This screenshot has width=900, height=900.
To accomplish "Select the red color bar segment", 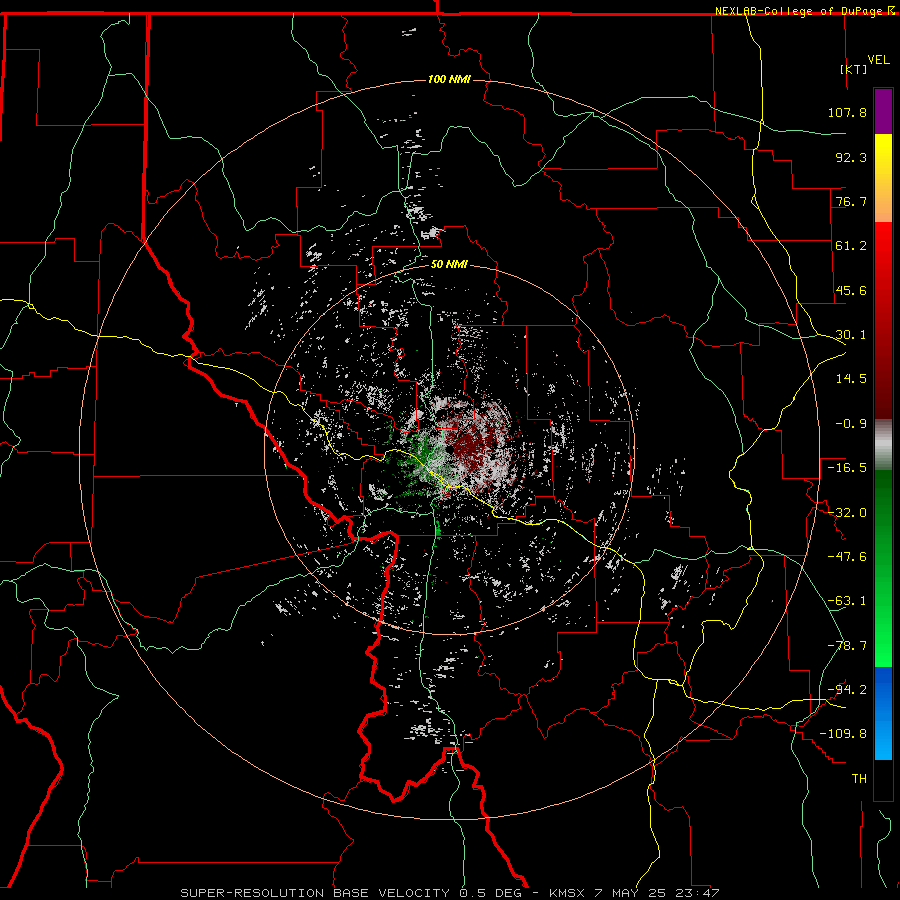I will tap(883, 320).
